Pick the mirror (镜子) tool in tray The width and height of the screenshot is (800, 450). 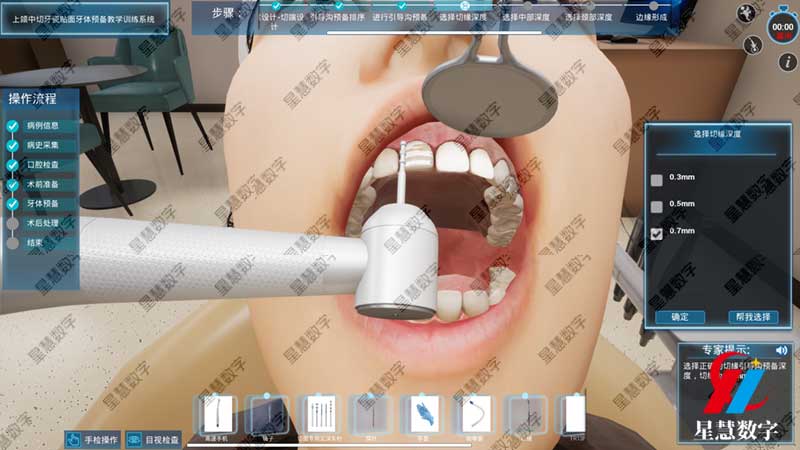click(267, 414)
